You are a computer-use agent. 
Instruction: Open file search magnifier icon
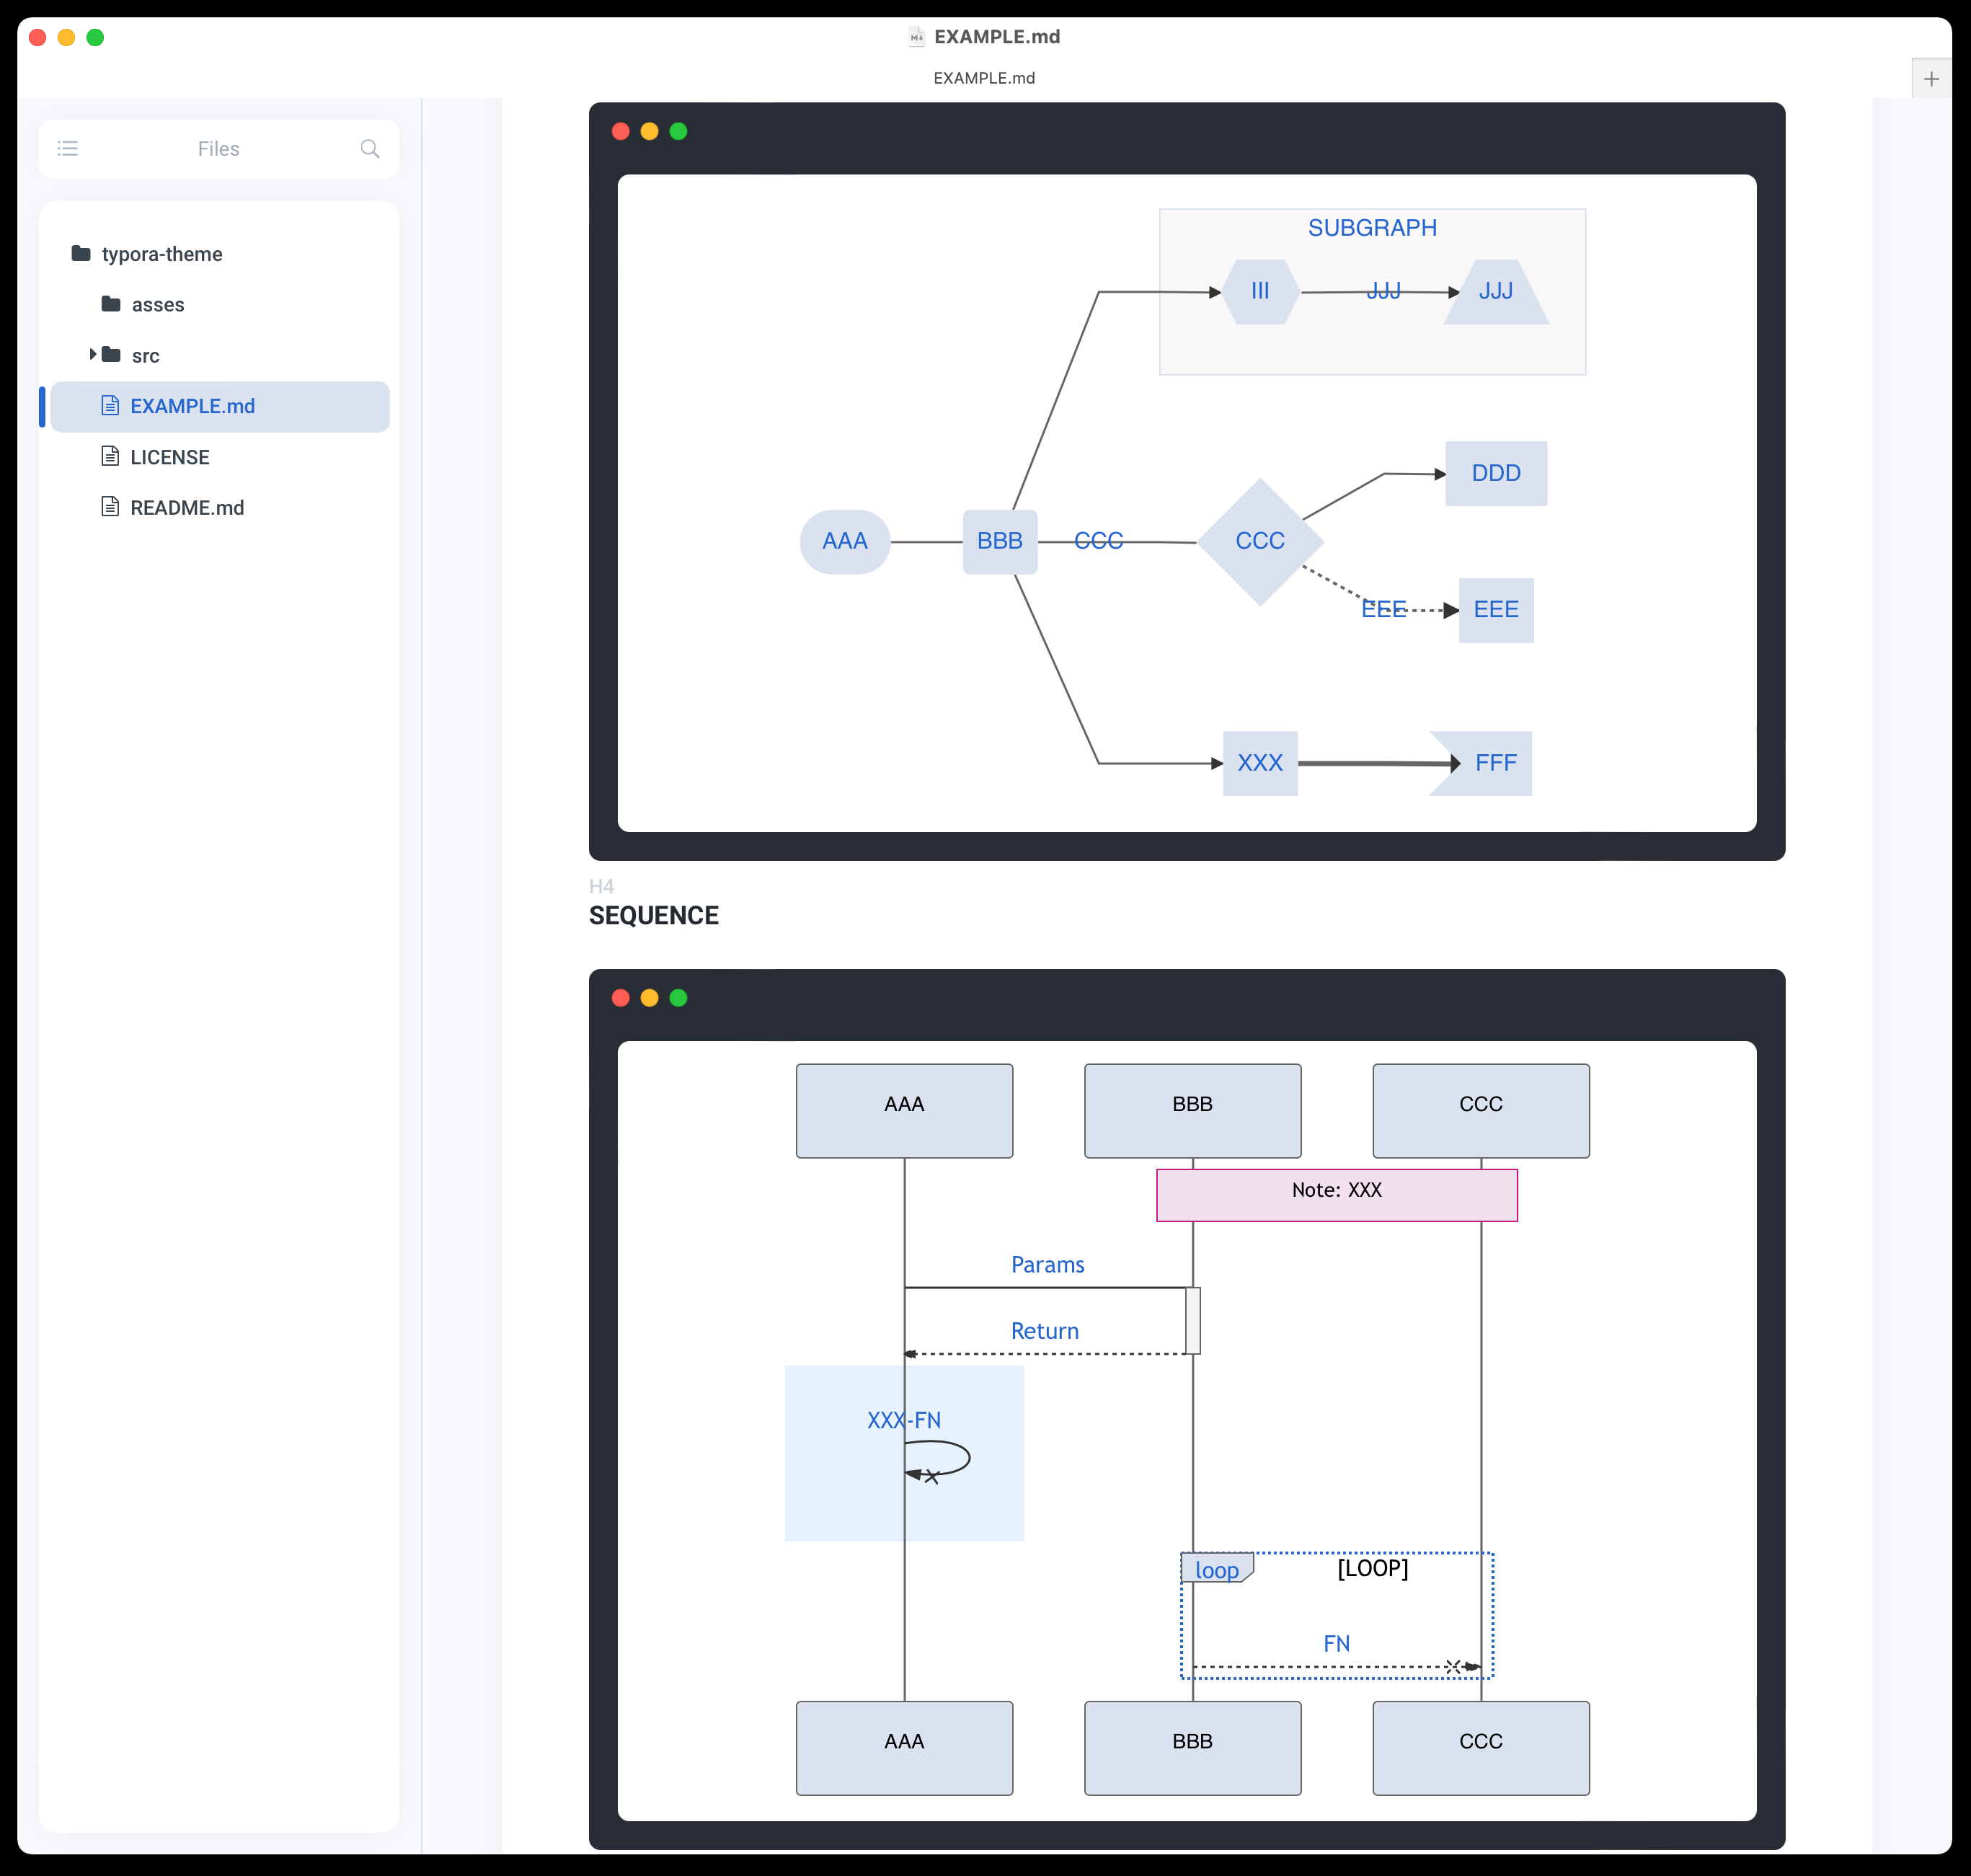[x=369, y=149]
